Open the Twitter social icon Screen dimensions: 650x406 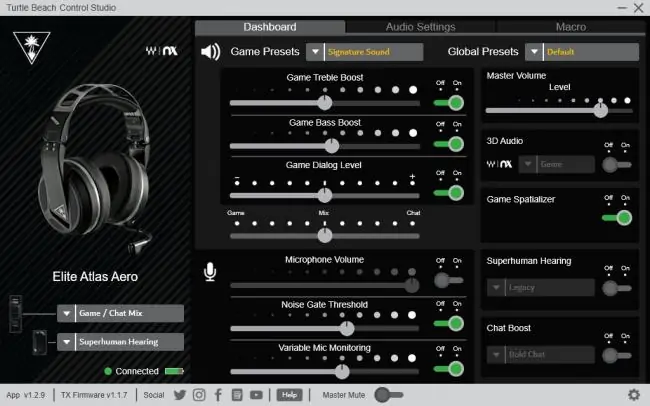180,395
